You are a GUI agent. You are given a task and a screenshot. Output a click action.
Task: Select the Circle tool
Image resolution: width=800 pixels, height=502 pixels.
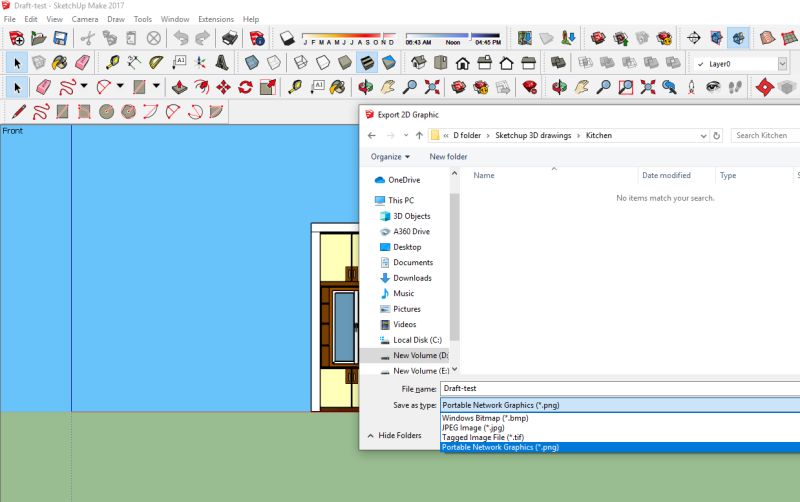click(x=106, y=112)
